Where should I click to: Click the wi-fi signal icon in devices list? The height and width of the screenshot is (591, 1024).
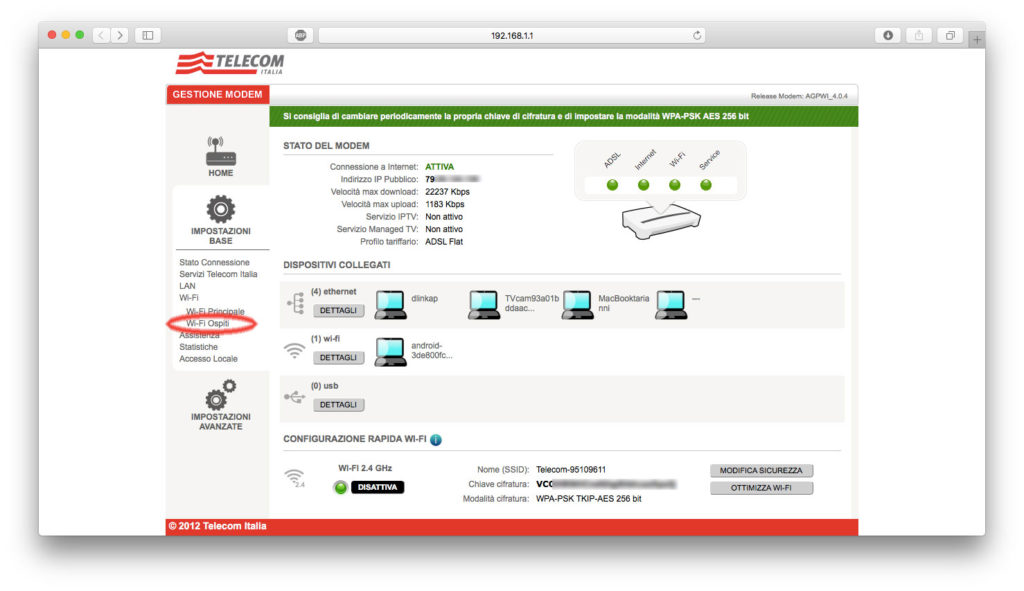(x=295, y=351)
